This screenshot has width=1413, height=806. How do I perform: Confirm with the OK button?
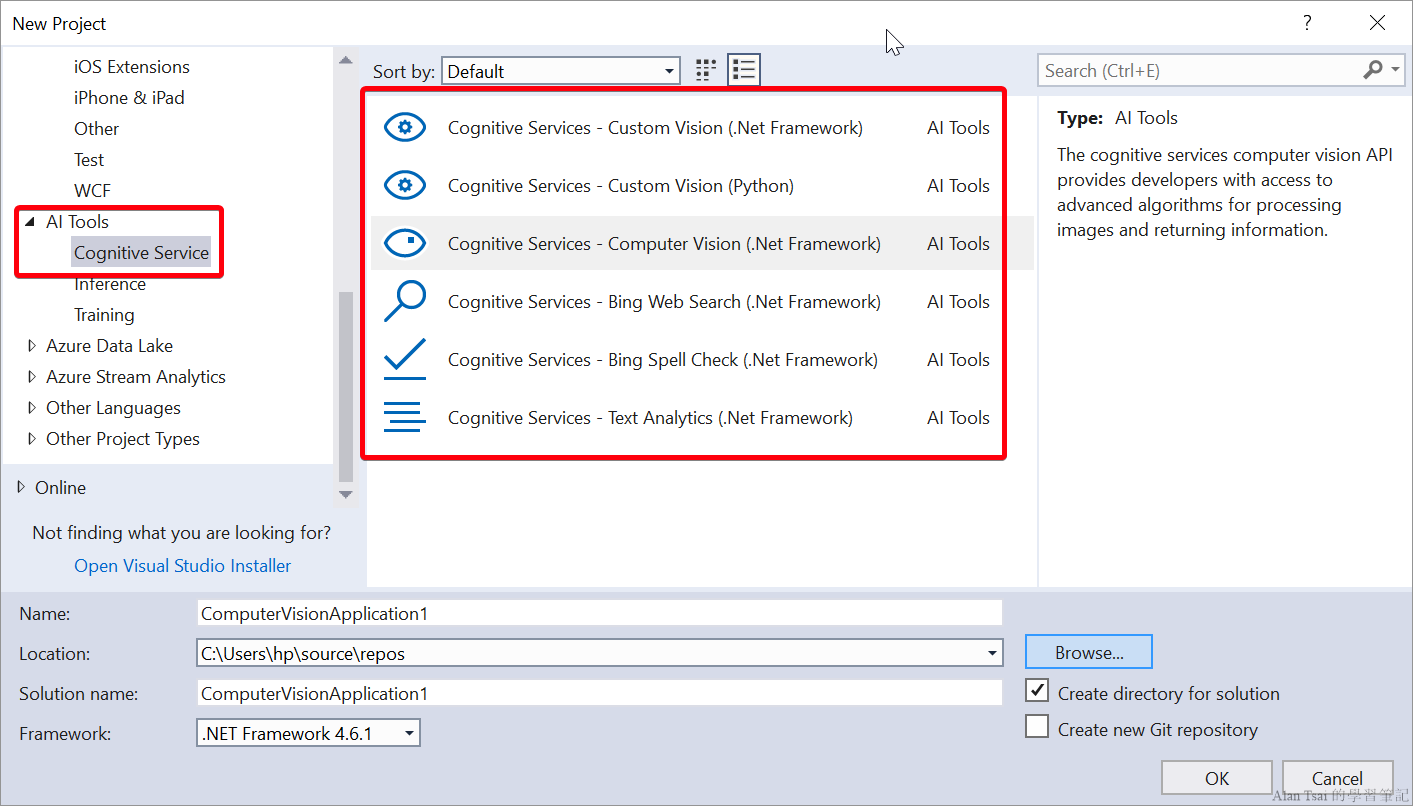pyautogui.click(x=1217, y=778)
